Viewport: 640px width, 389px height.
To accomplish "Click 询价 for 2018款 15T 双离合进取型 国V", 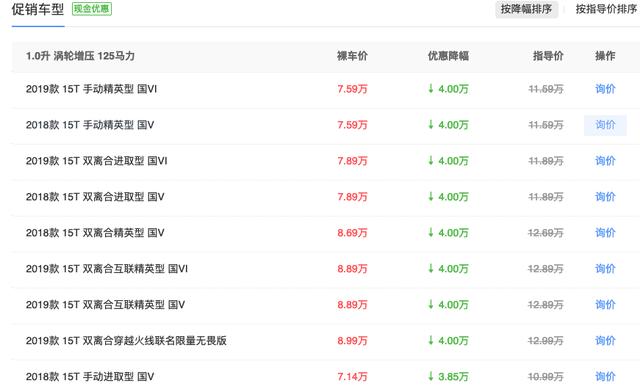I will pyautogui.click(x=605, y=197).
